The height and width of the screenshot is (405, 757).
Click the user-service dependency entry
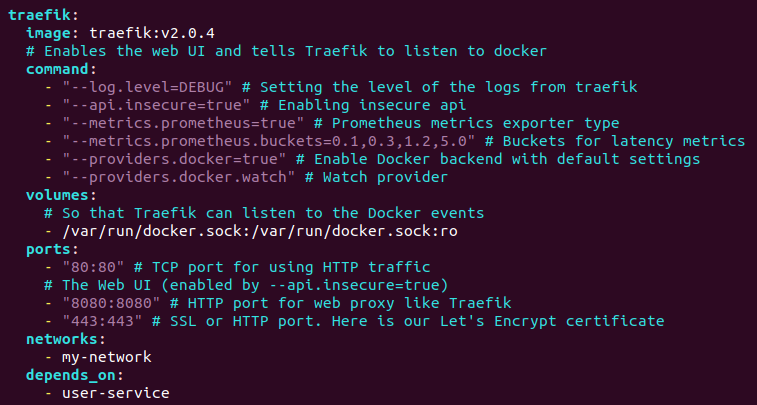coord(116,393)
